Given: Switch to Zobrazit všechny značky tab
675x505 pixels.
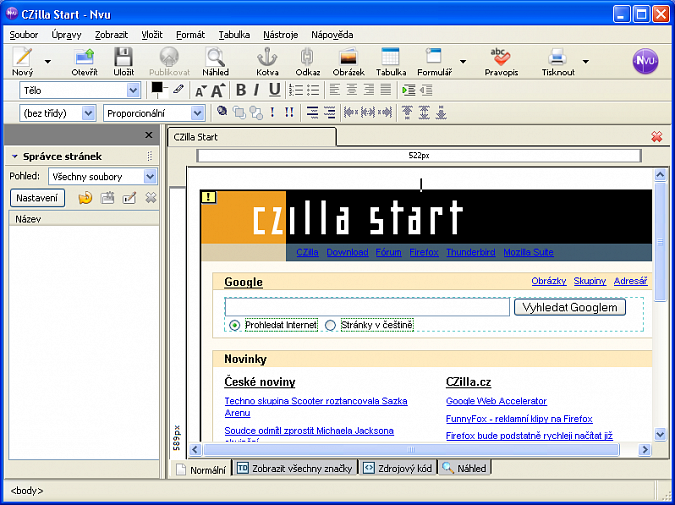Looking at the screenshot, I should (295, 468).
